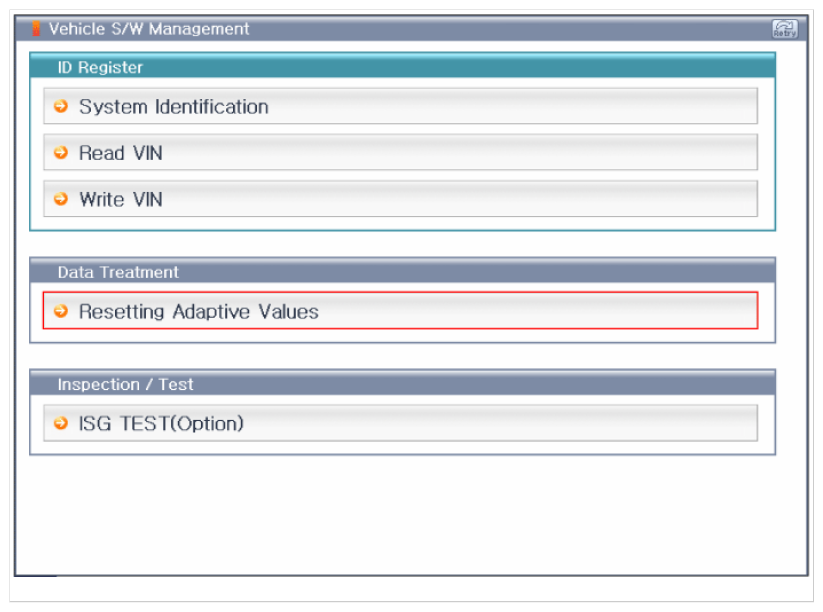Click the Inspection / Test section header
This screenshot has width=823, height=612.
125,384
